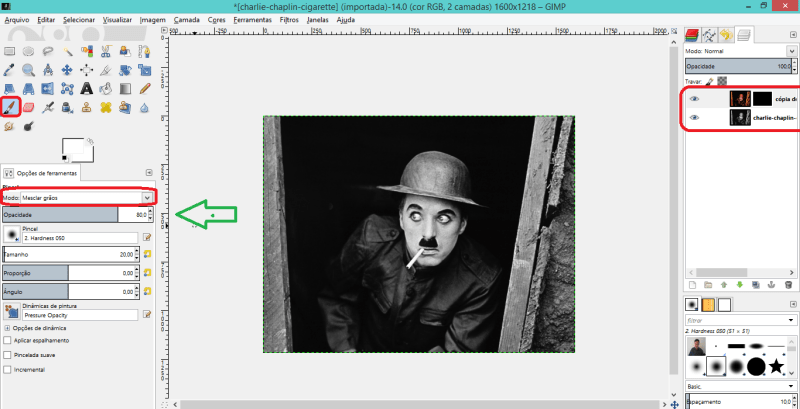Open the Camada menu

(x=186, y=19)
